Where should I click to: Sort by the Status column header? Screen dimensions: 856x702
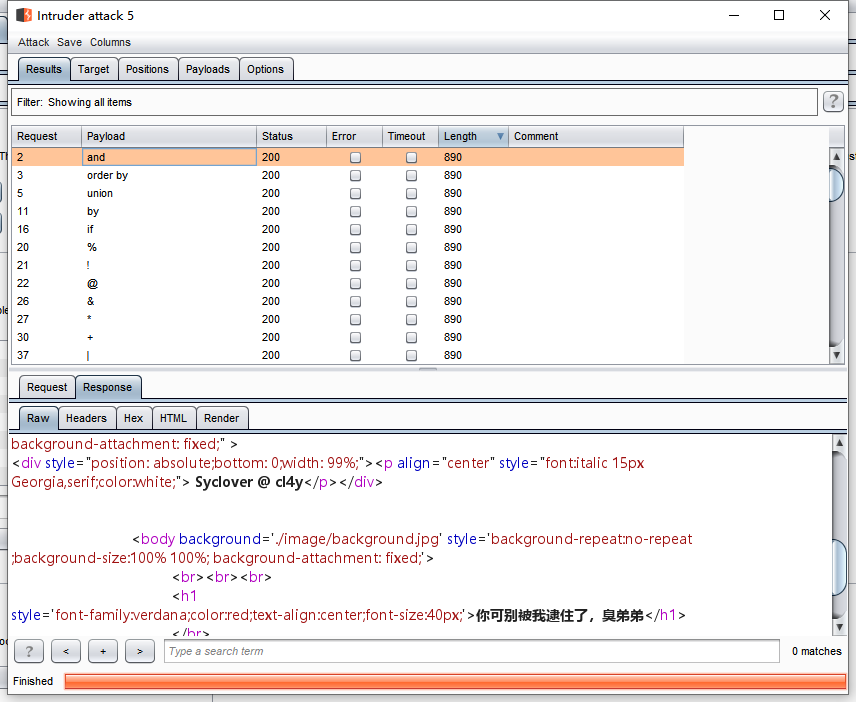292,136
